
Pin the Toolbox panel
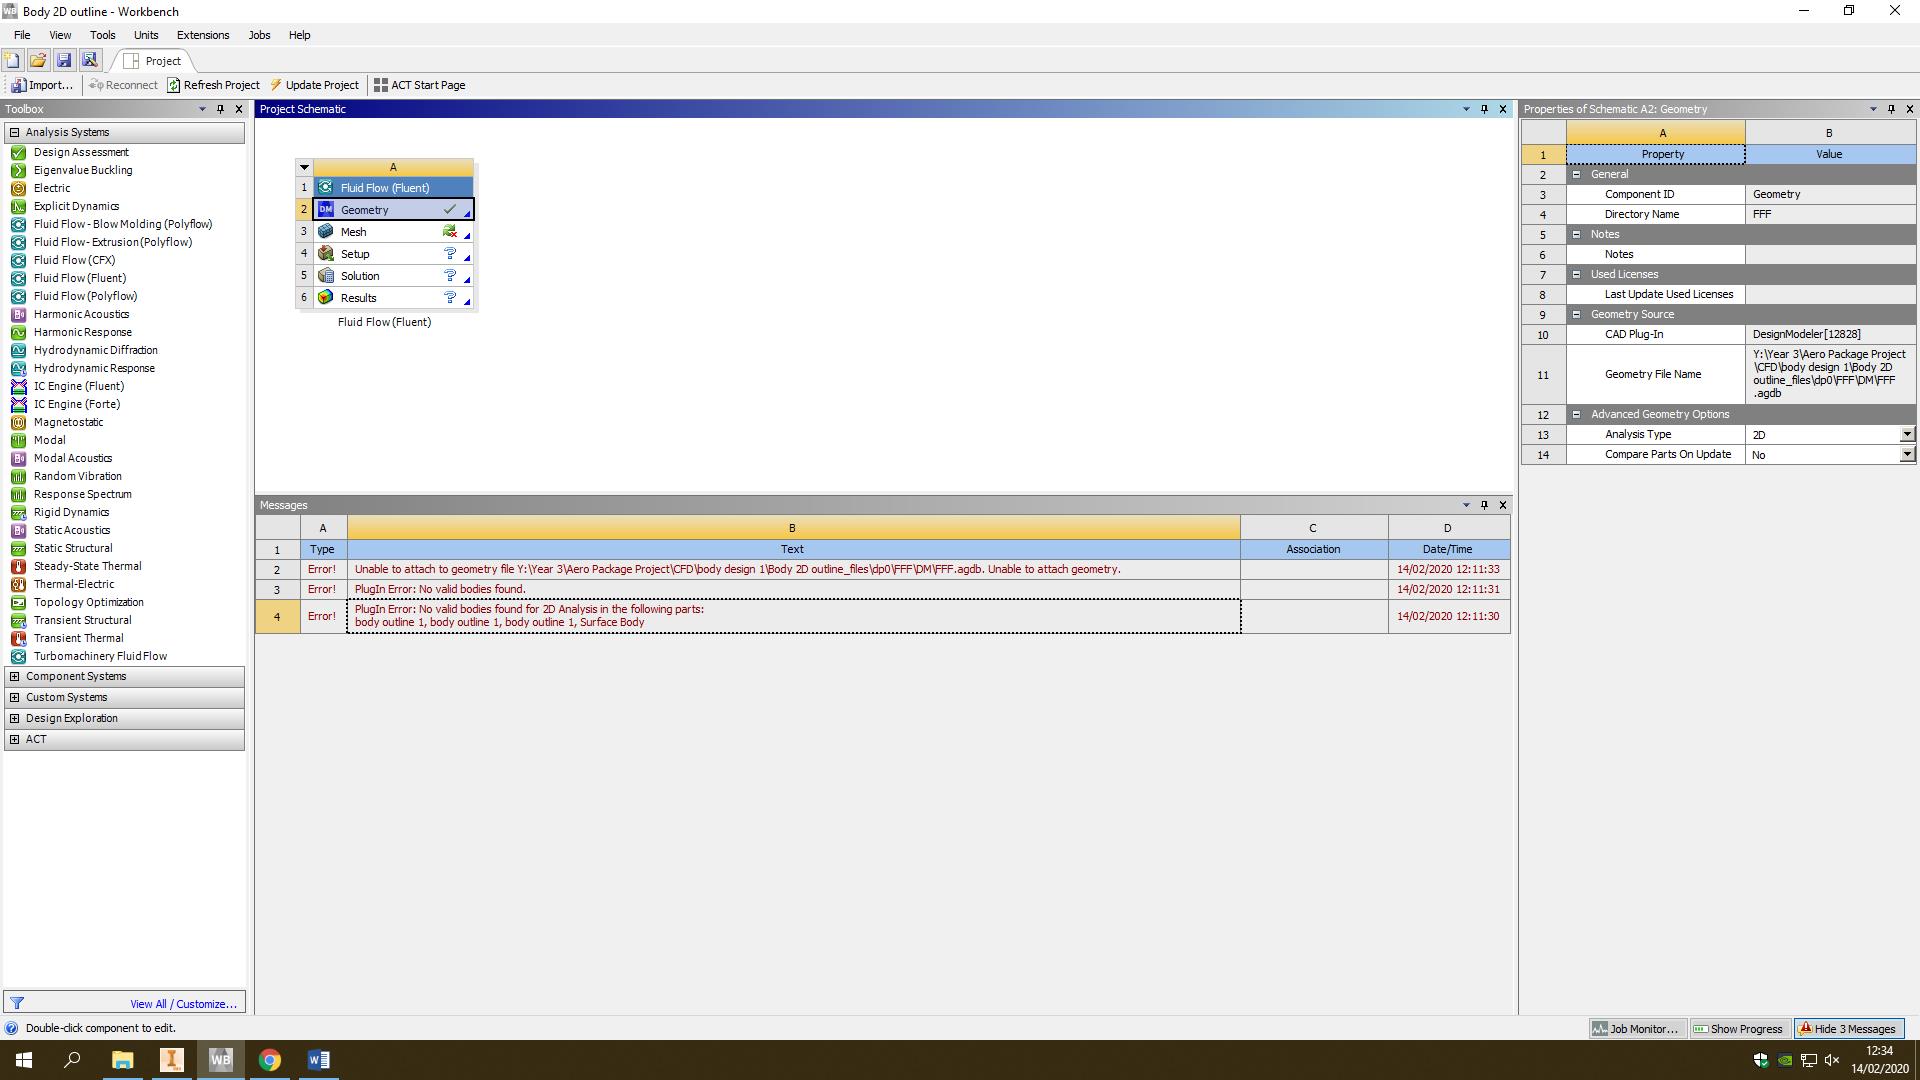(x=220, y=109)
